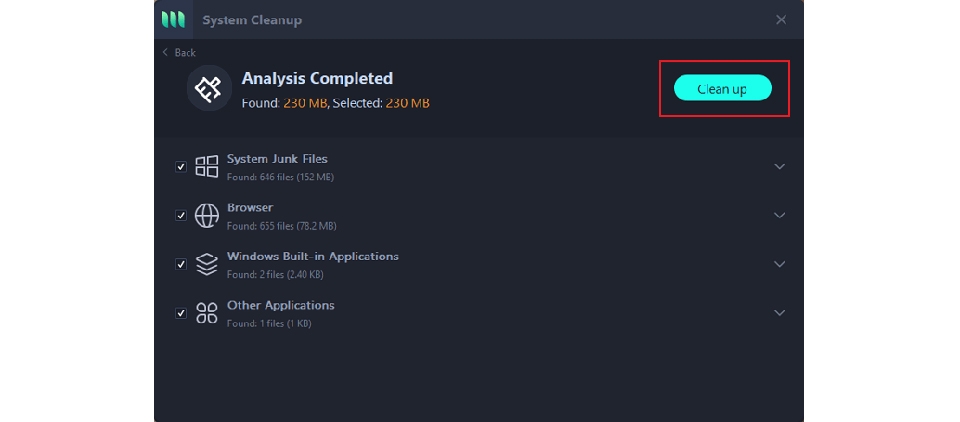Click the Back arrow icon
This screenshot has height=422, width=960.
pyautogui.click(x=165, y=52)
